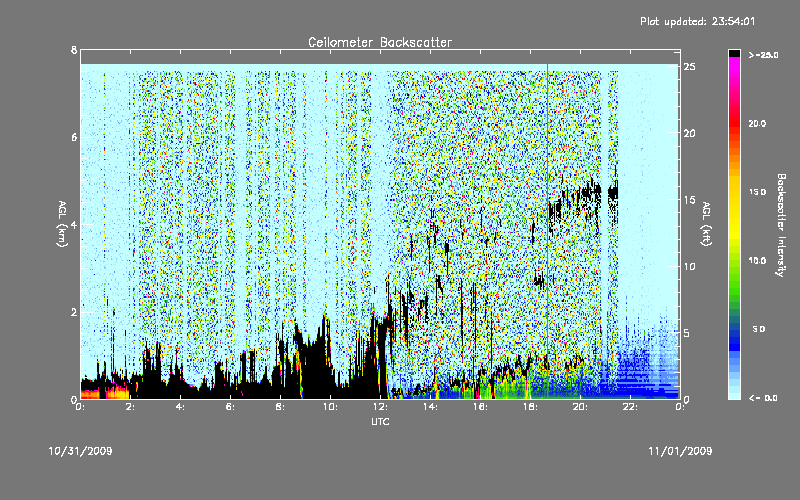800x500 pixels.
Task: Click the start date '10/31/2009'
Action: click(80, 451)
